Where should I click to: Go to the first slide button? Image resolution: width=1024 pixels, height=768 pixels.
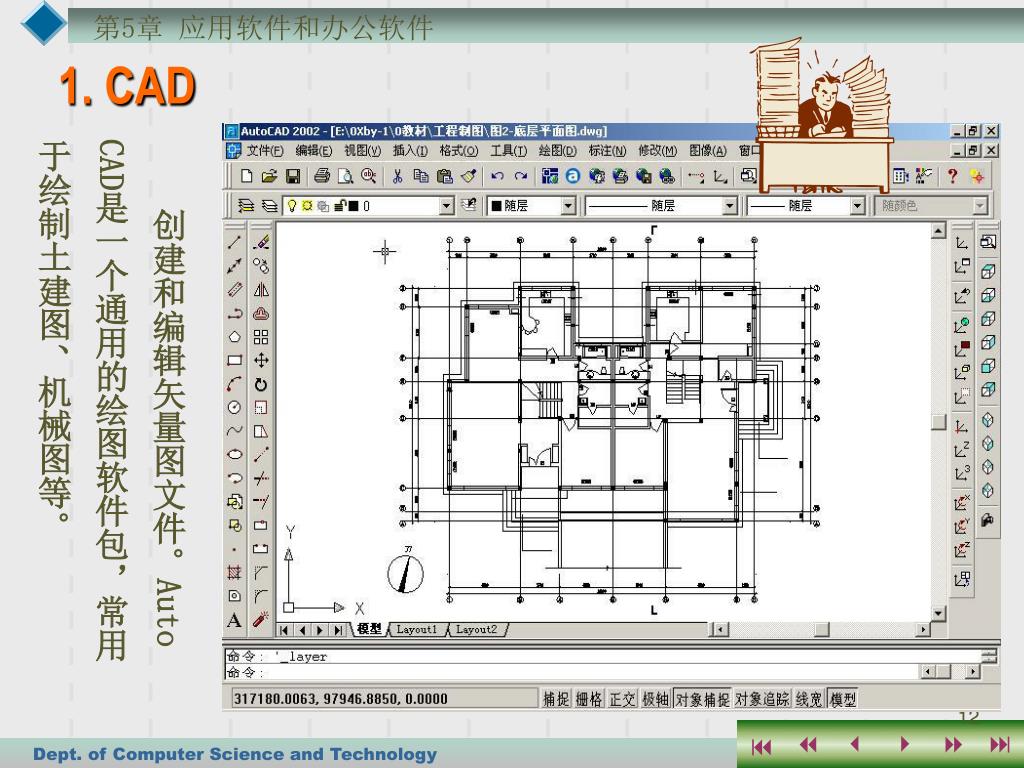click(760, 746)
